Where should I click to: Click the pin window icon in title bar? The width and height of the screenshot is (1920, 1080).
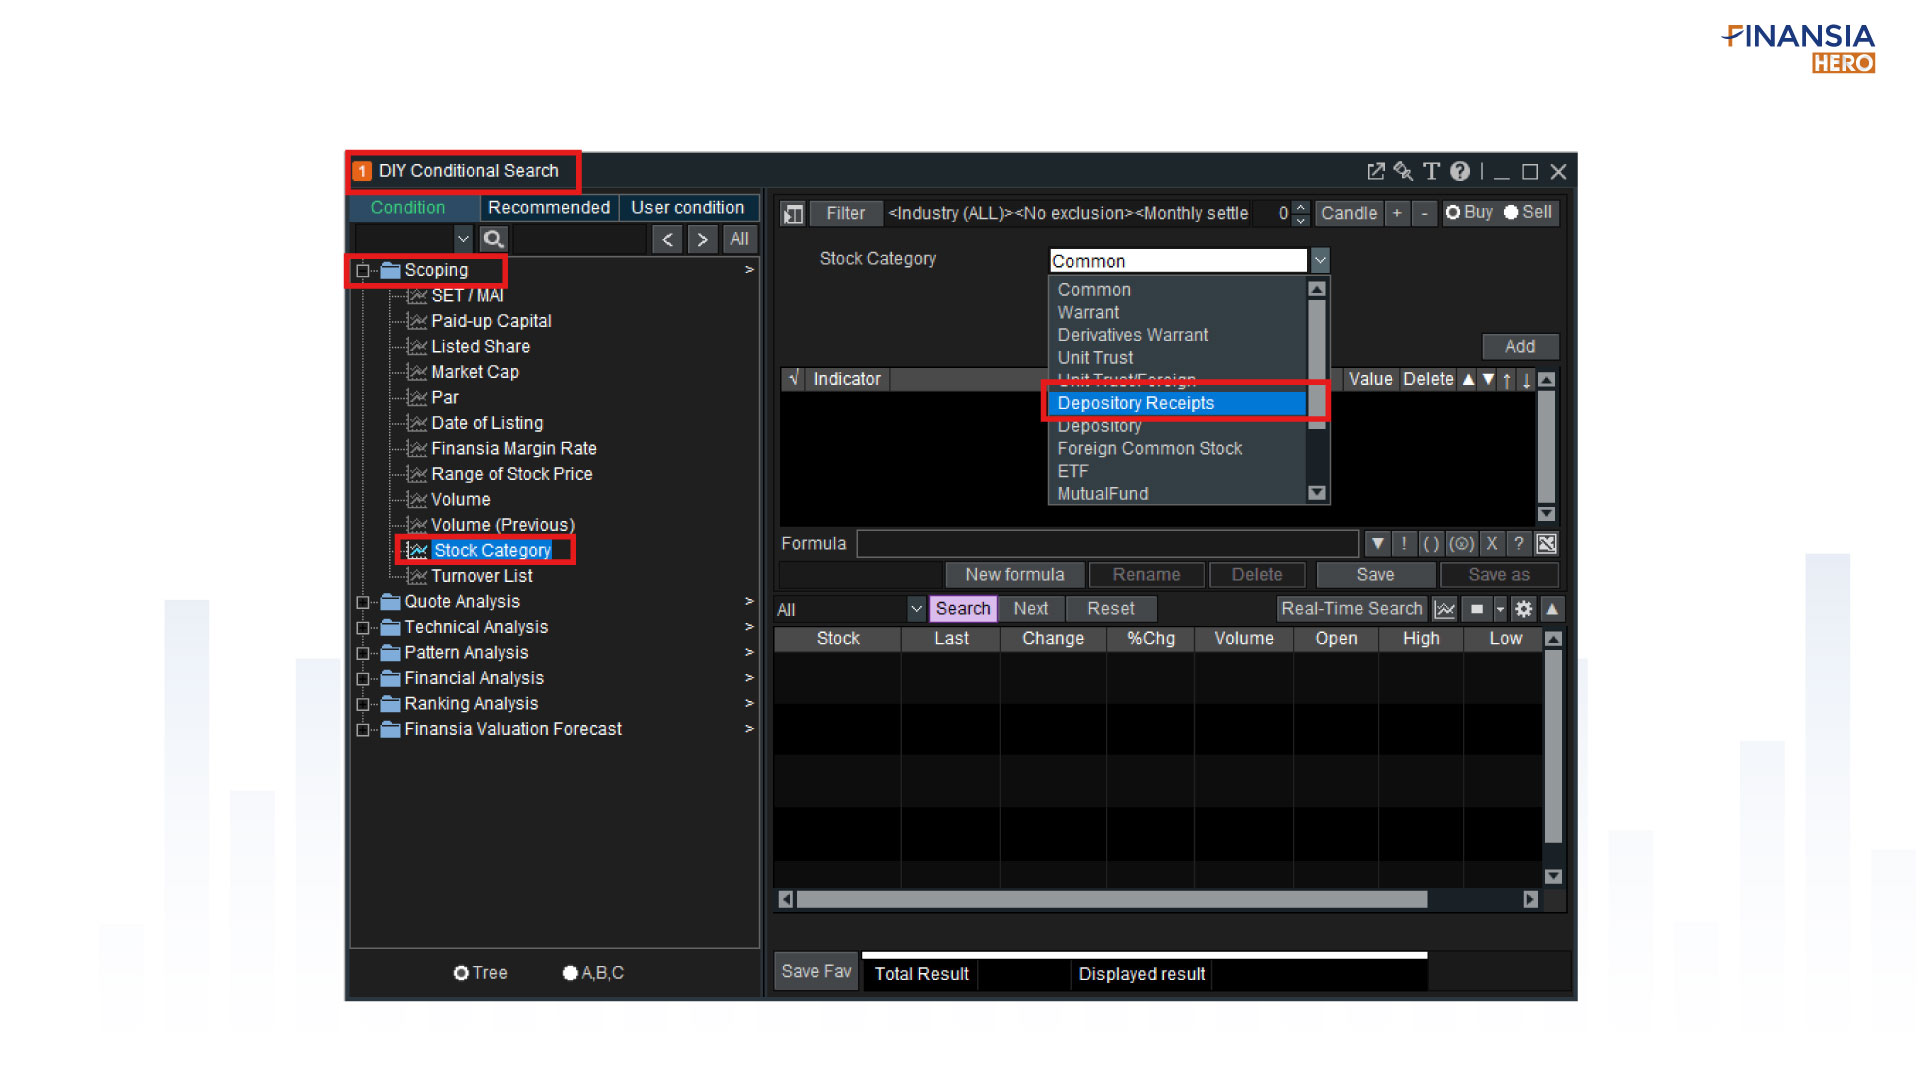point(1403,172)
